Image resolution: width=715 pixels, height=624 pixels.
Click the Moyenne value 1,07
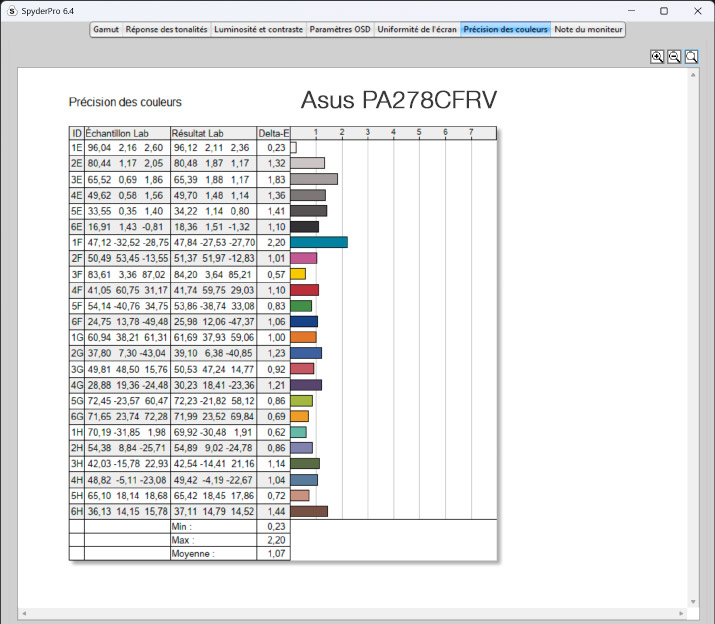(276, 554)
